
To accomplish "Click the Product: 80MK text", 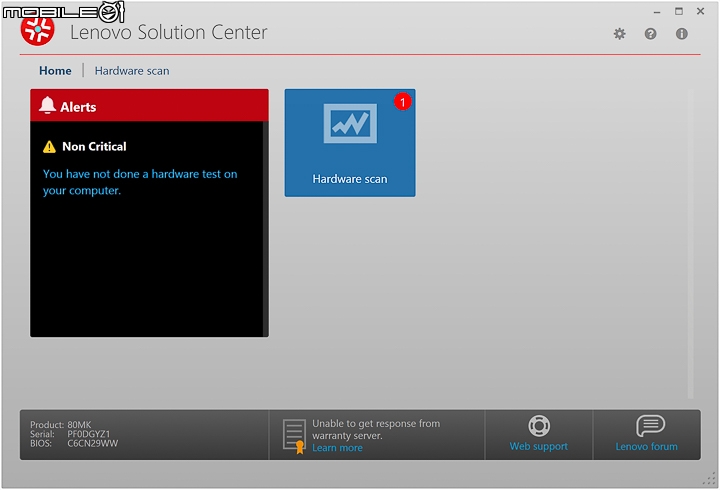I will (61, 425).
